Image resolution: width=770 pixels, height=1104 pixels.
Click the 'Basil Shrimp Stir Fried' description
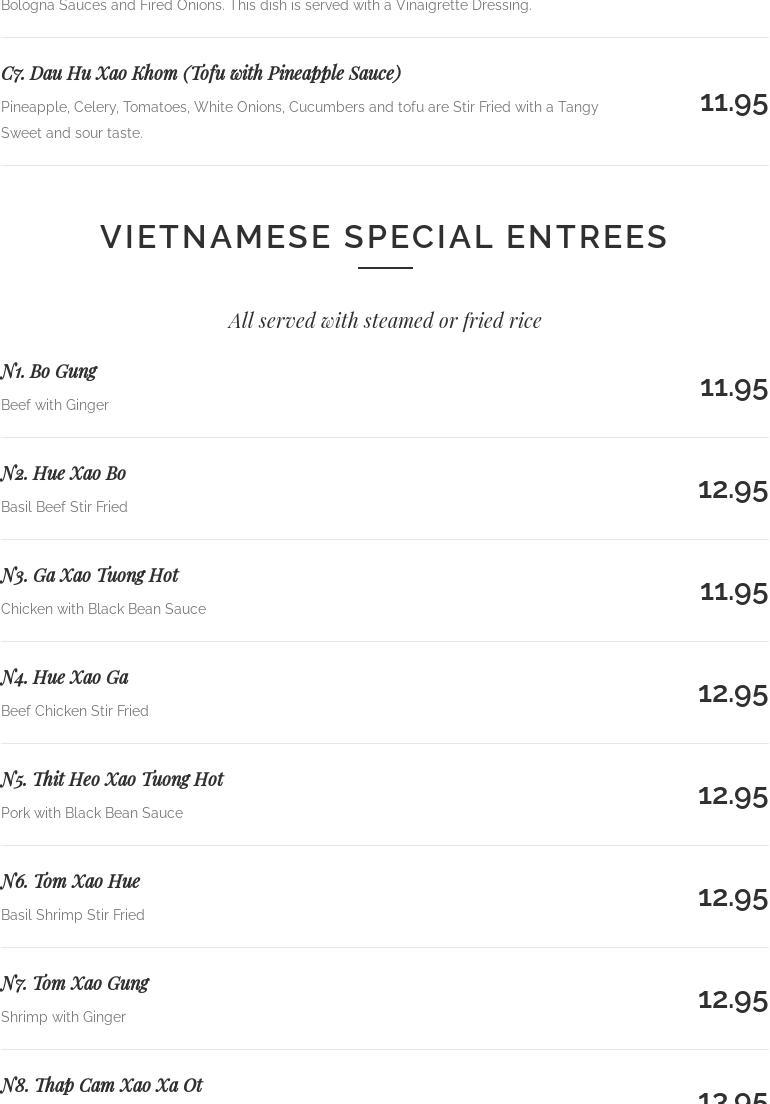click(73, 915)
